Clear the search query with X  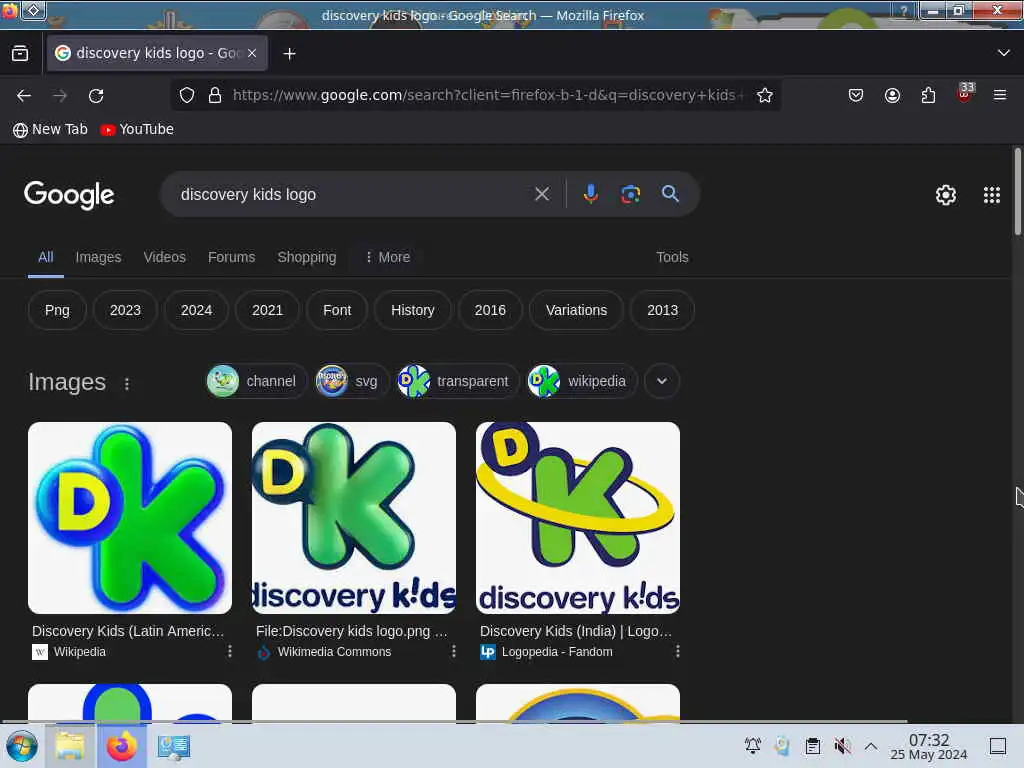[541, 194]
